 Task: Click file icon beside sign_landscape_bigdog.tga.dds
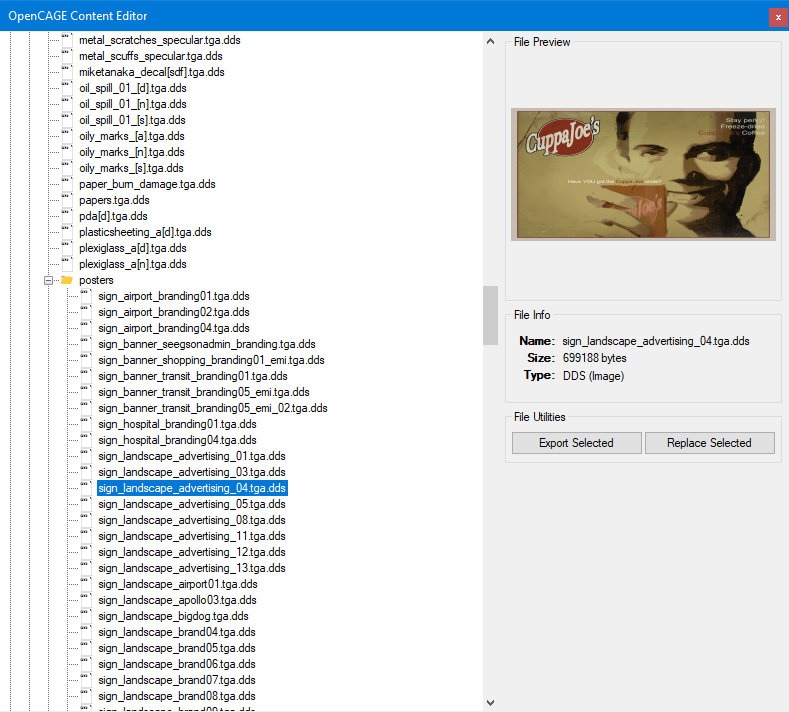pos(86,616)
